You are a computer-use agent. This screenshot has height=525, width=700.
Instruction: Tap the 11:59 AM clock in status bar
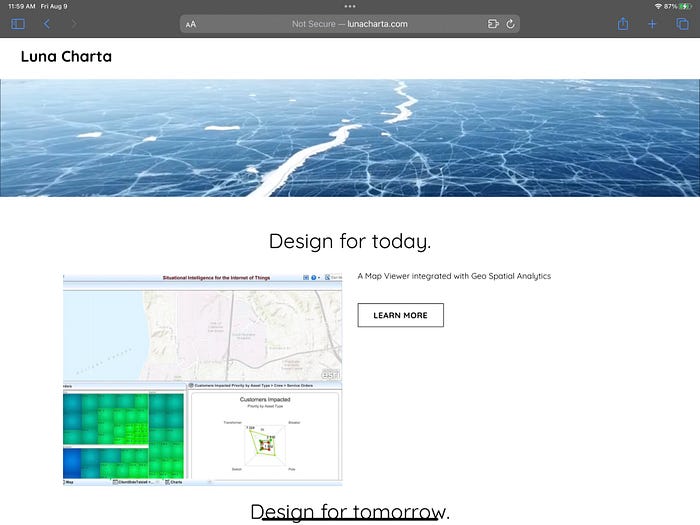pos(21,6)
